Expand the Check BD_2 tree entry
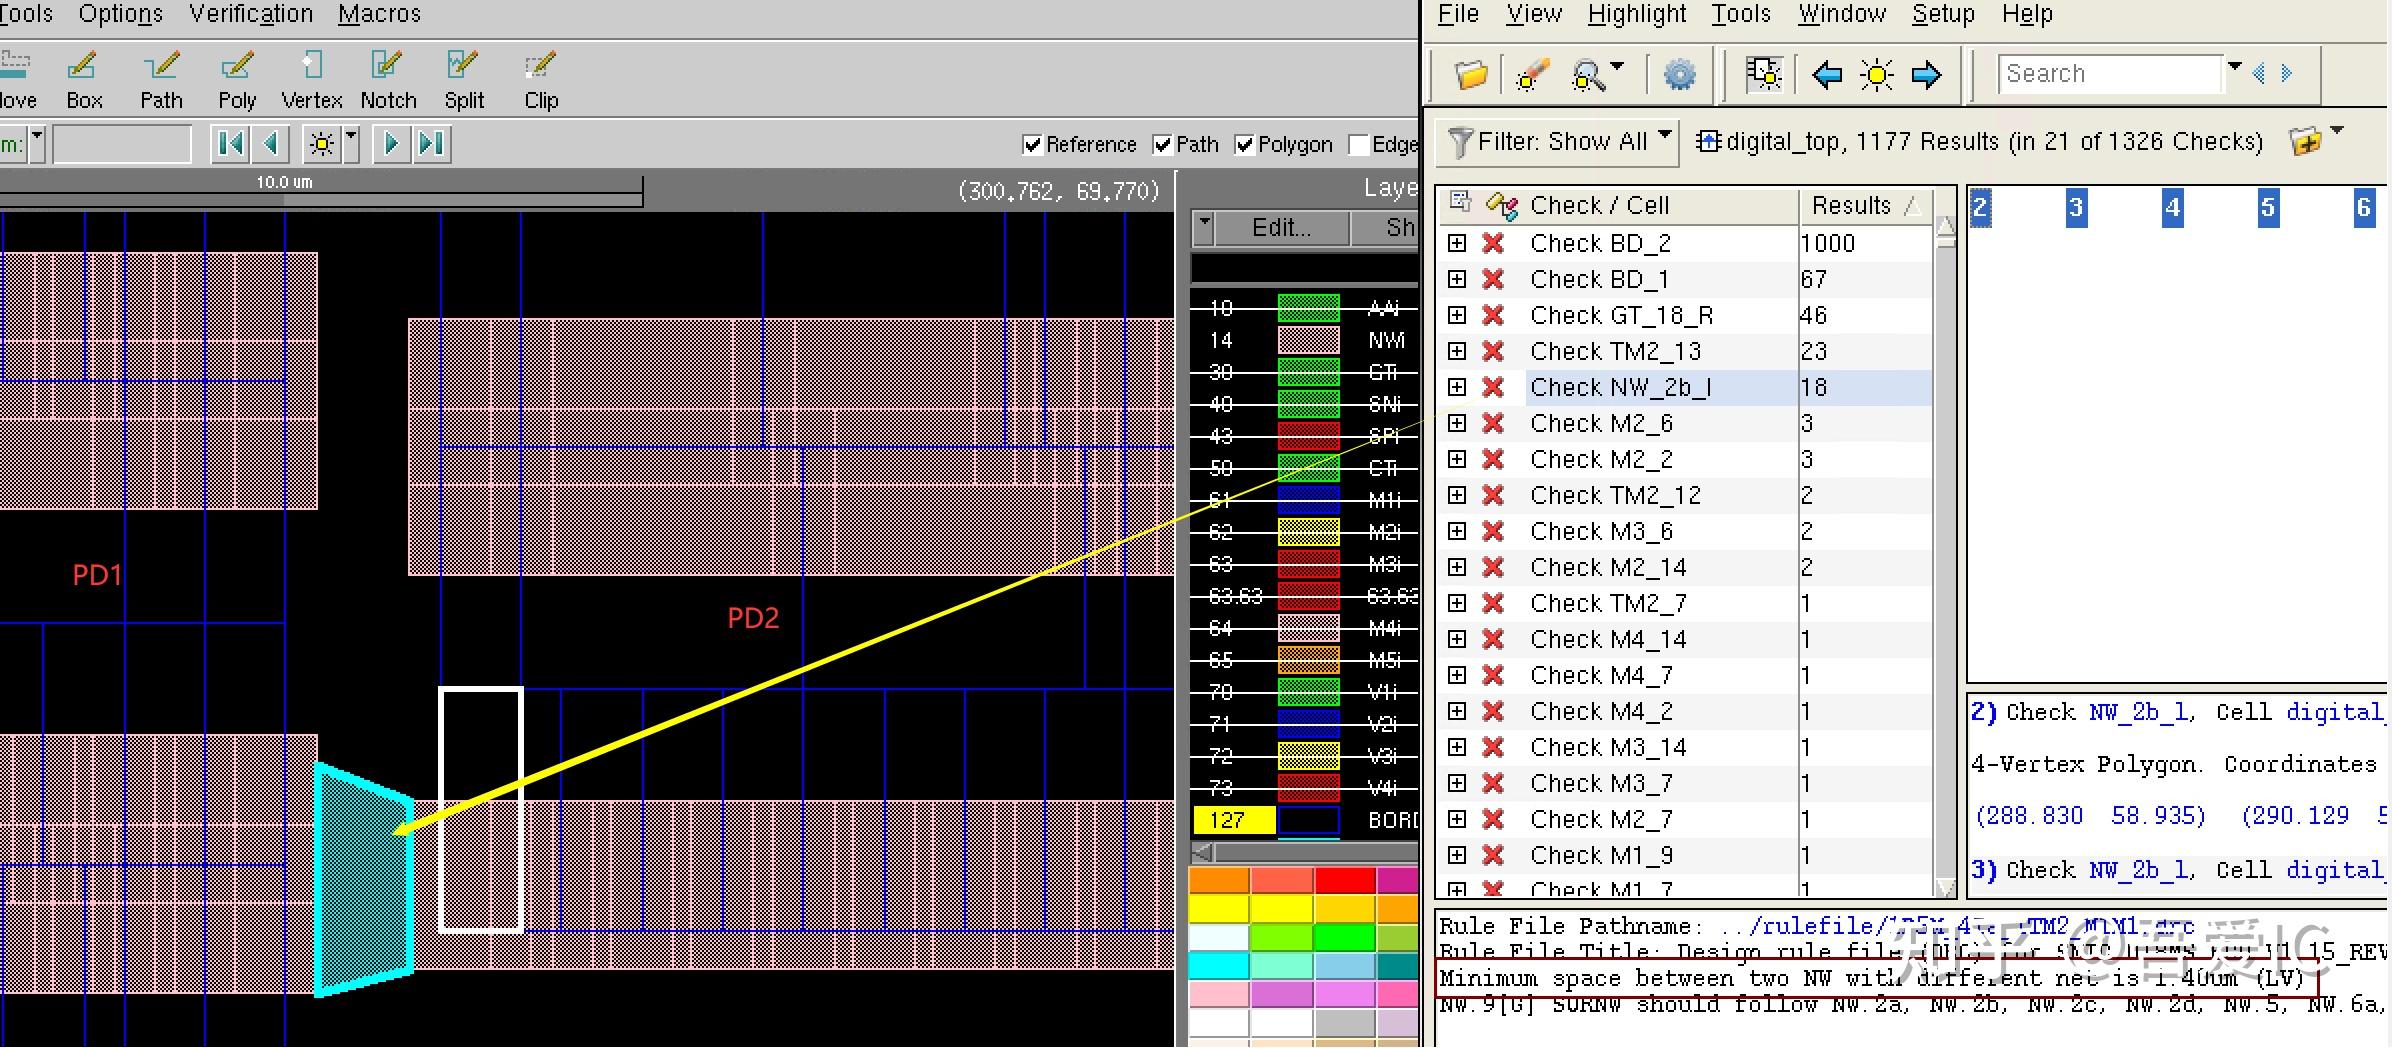This screenshot has width=2392, height=1048. 1457,242
